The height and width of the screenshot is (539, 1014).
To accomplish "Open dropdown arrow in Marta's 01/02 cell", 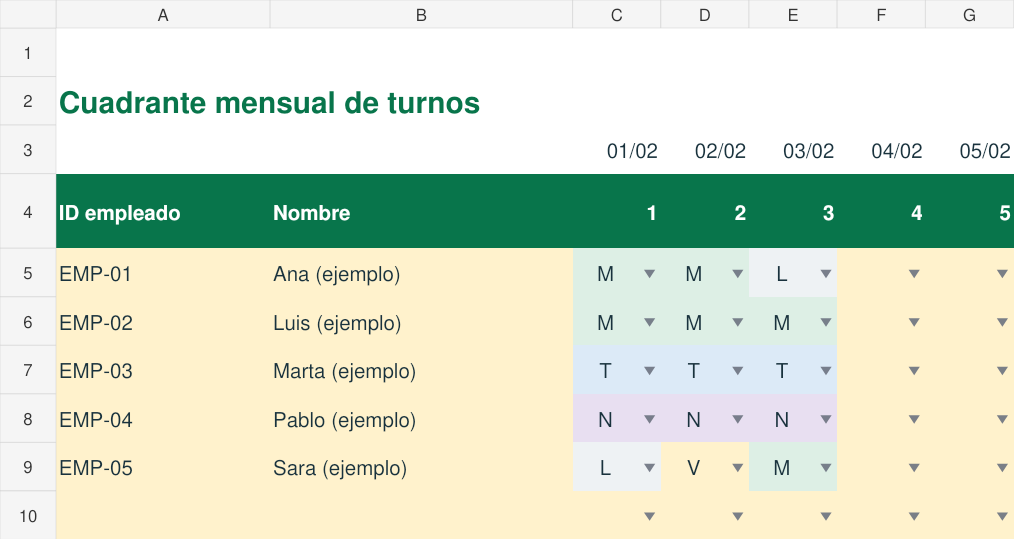I will tap(649, 371).
